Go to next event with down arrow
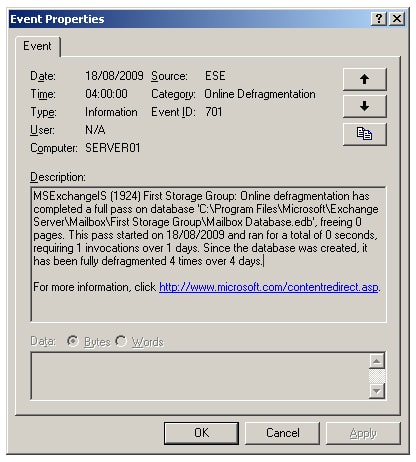The image size is (416, 462). [x=364, y=106]
